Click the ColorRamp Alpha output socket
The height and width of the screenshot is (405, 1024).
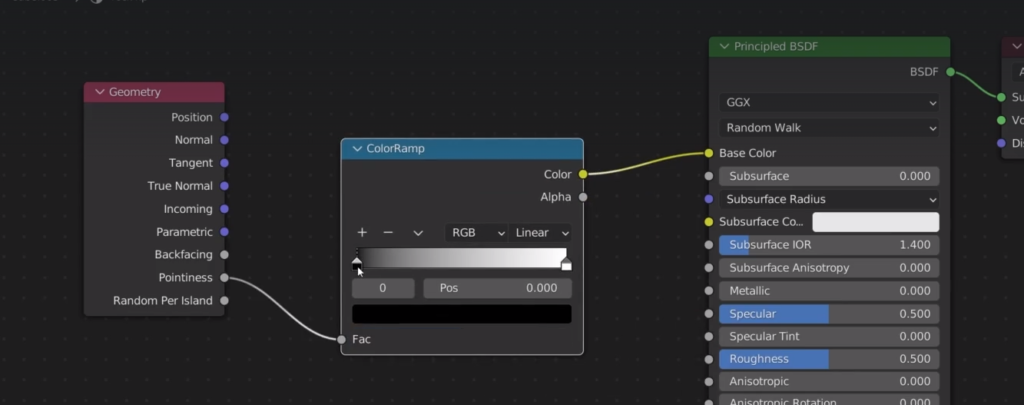583,197
